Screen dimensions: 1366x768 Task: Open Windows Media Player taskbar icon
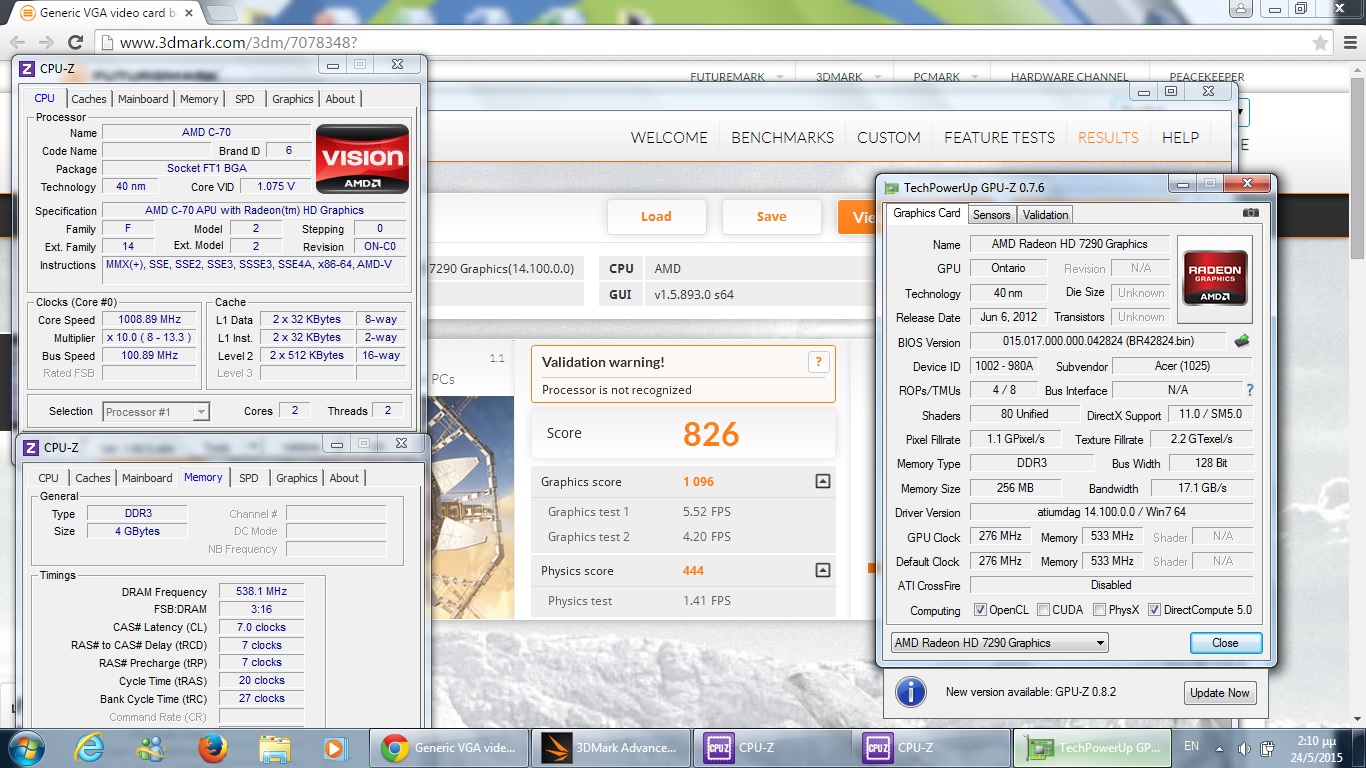(334, 747)
